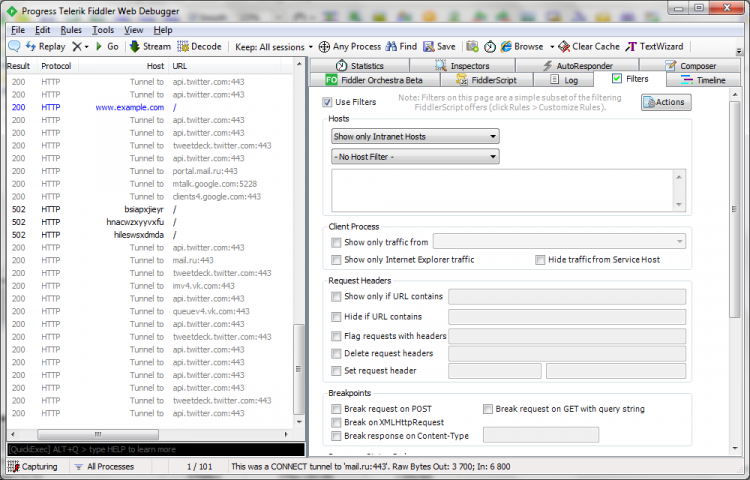
Task: Click the Host column header
Action: click(123, 66)
